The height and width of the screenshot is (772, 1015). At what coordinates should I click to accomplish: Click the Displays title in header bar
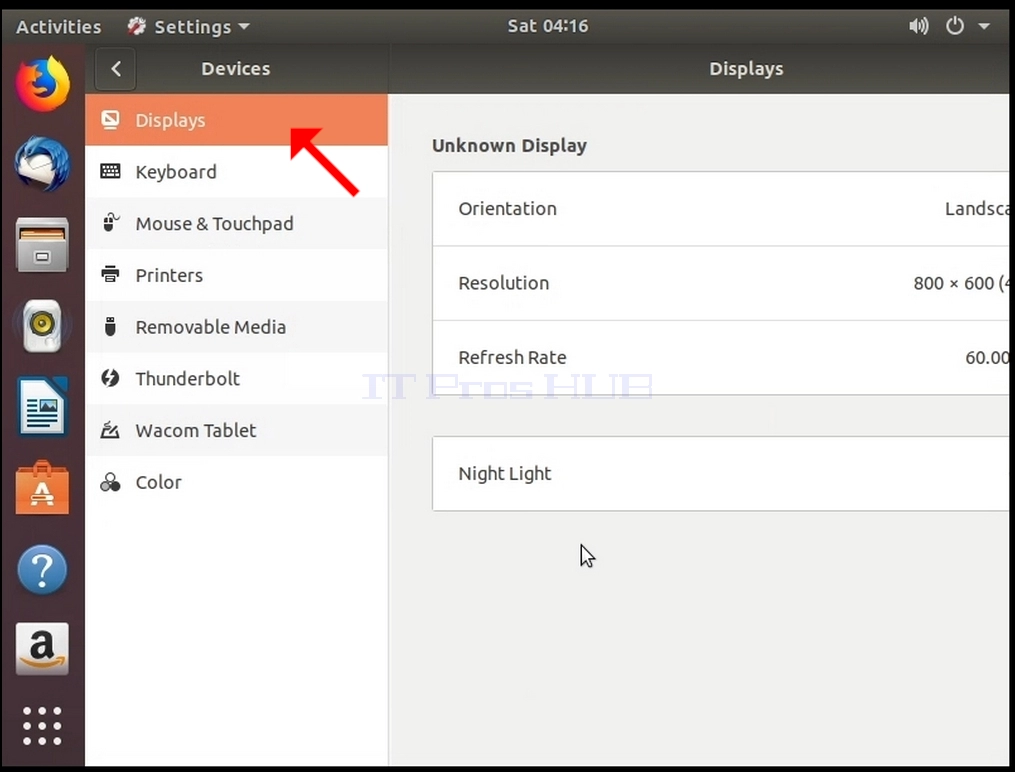[x=746, y=69]
